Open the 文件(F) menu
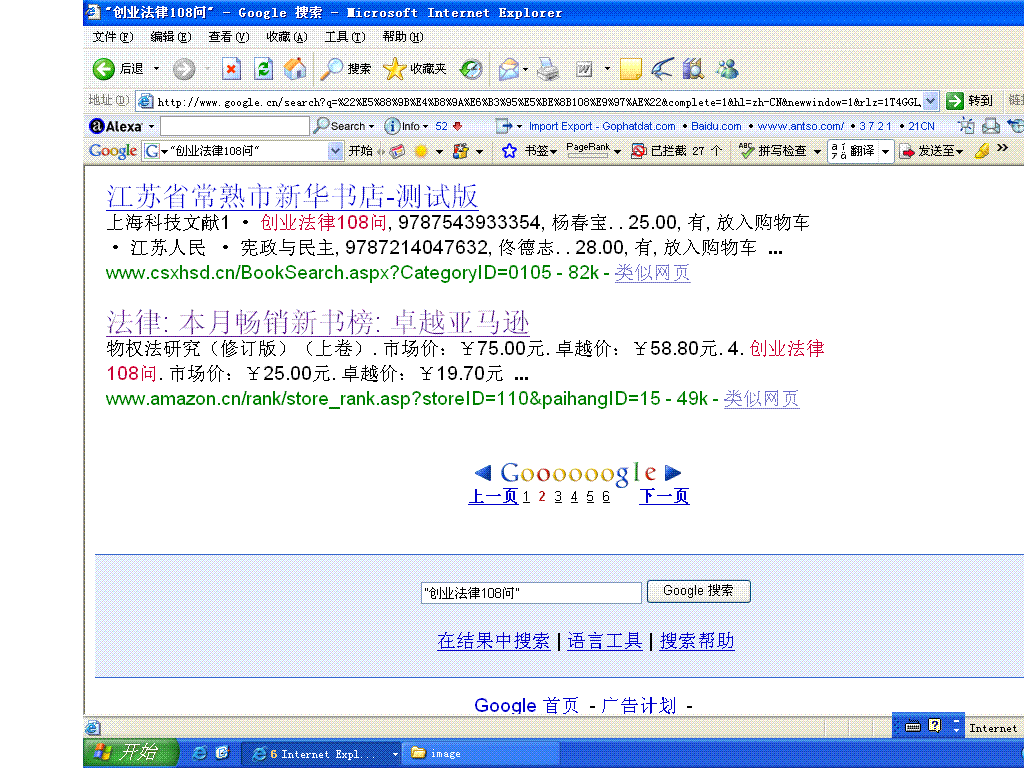The width and height of the screenshot is (1024, 768). click(x=112, y=37)
